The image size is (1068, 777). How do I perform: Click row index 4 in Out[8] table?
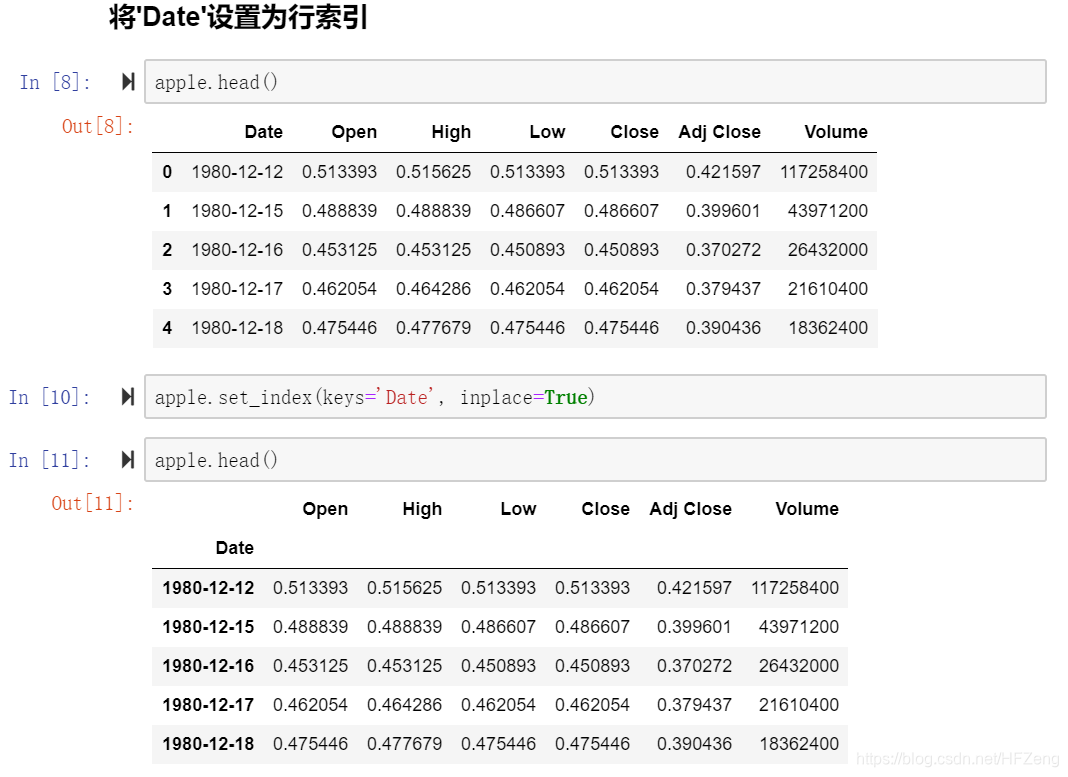167,328
